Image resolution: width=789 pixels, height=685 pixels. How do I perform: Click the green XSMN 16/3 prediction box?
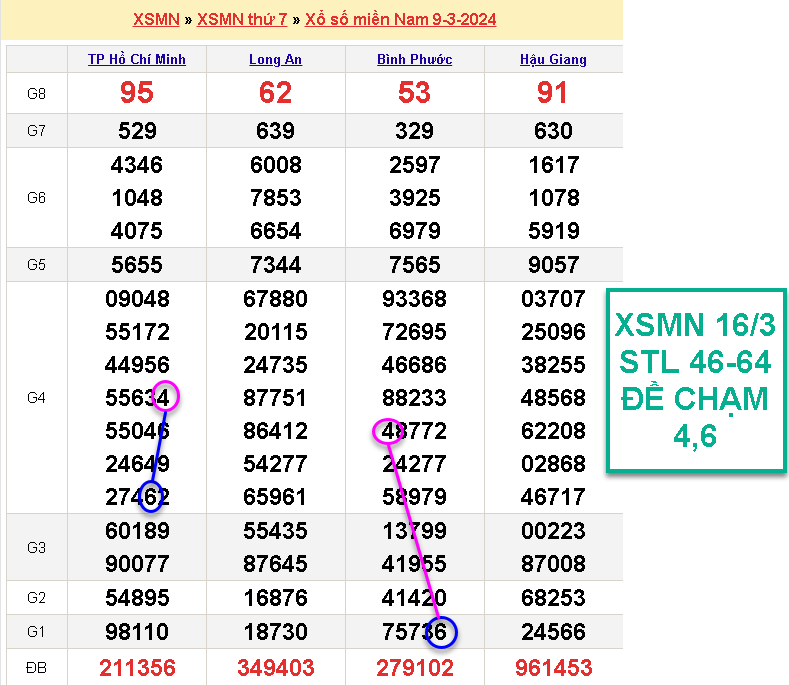click(x=695, y=381)
